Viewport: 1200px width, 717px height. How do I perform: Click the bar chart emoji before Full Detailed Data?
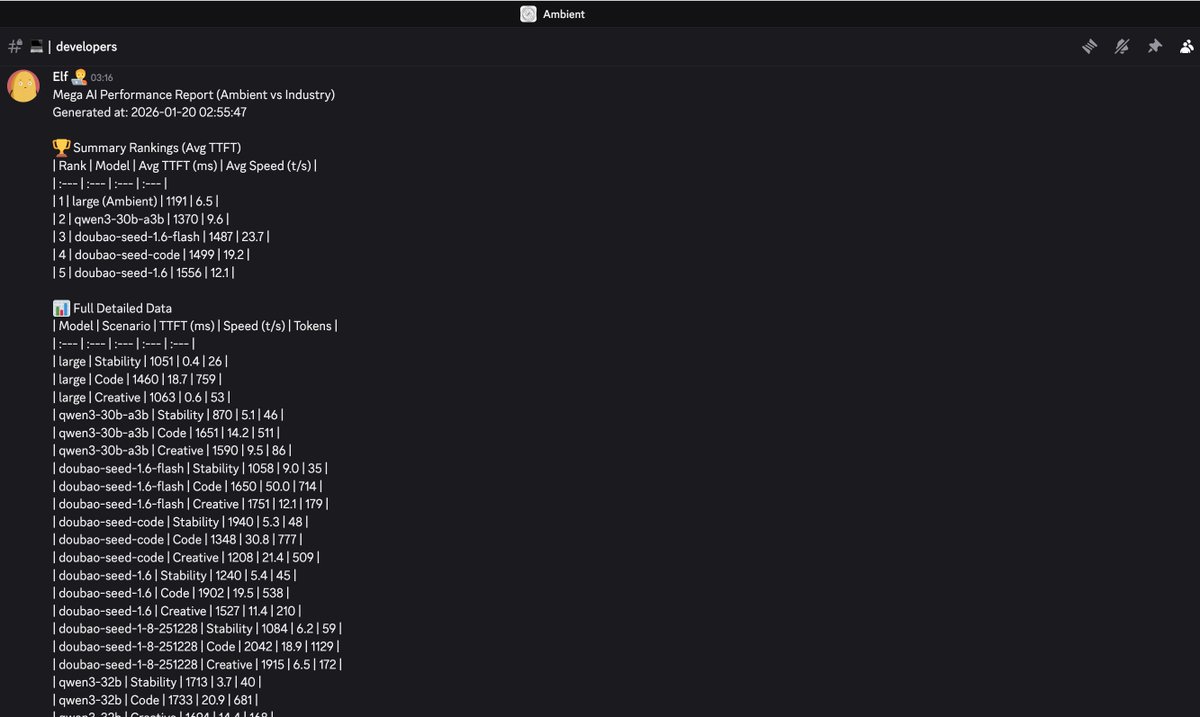(x=61, y=308)
